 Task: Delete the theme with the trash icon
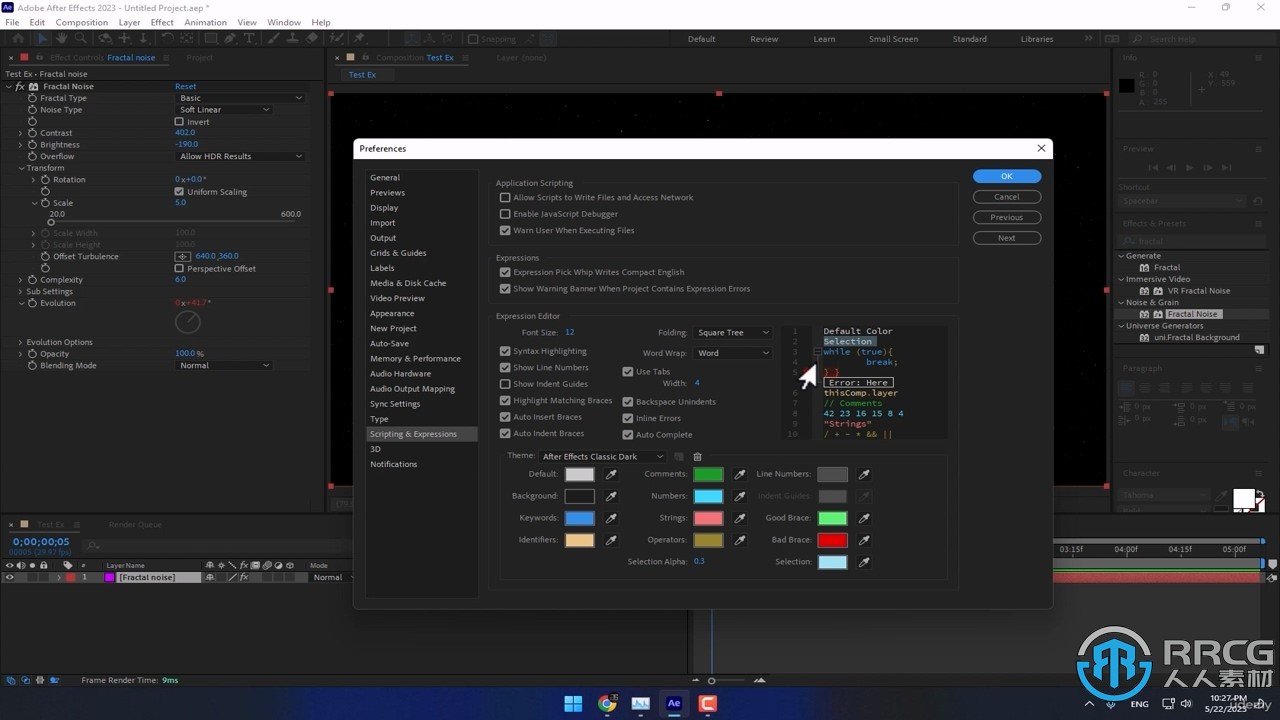click(698, 456)
